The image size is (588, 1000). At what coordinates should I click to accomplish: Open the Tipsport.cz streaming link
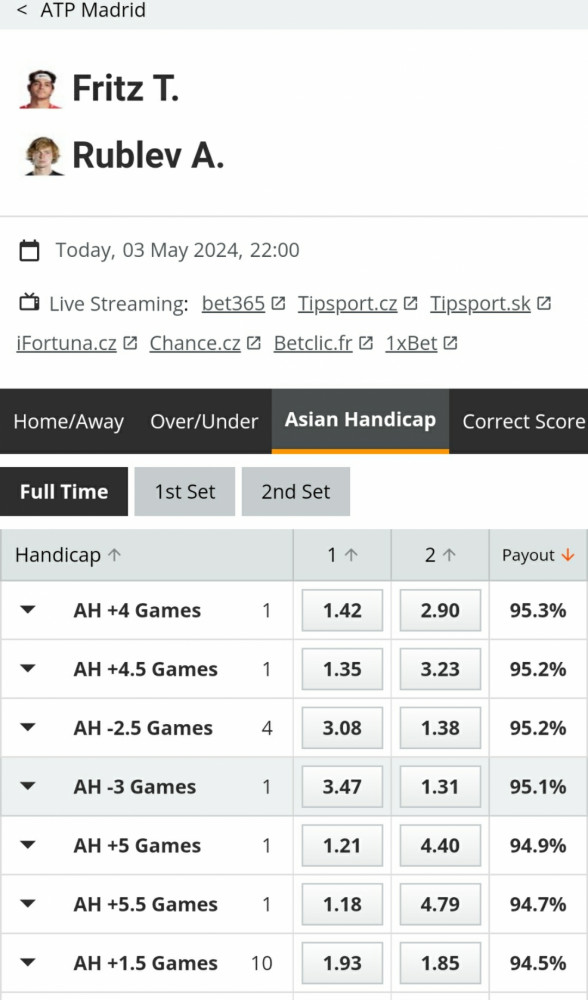(x=348, y=304)
